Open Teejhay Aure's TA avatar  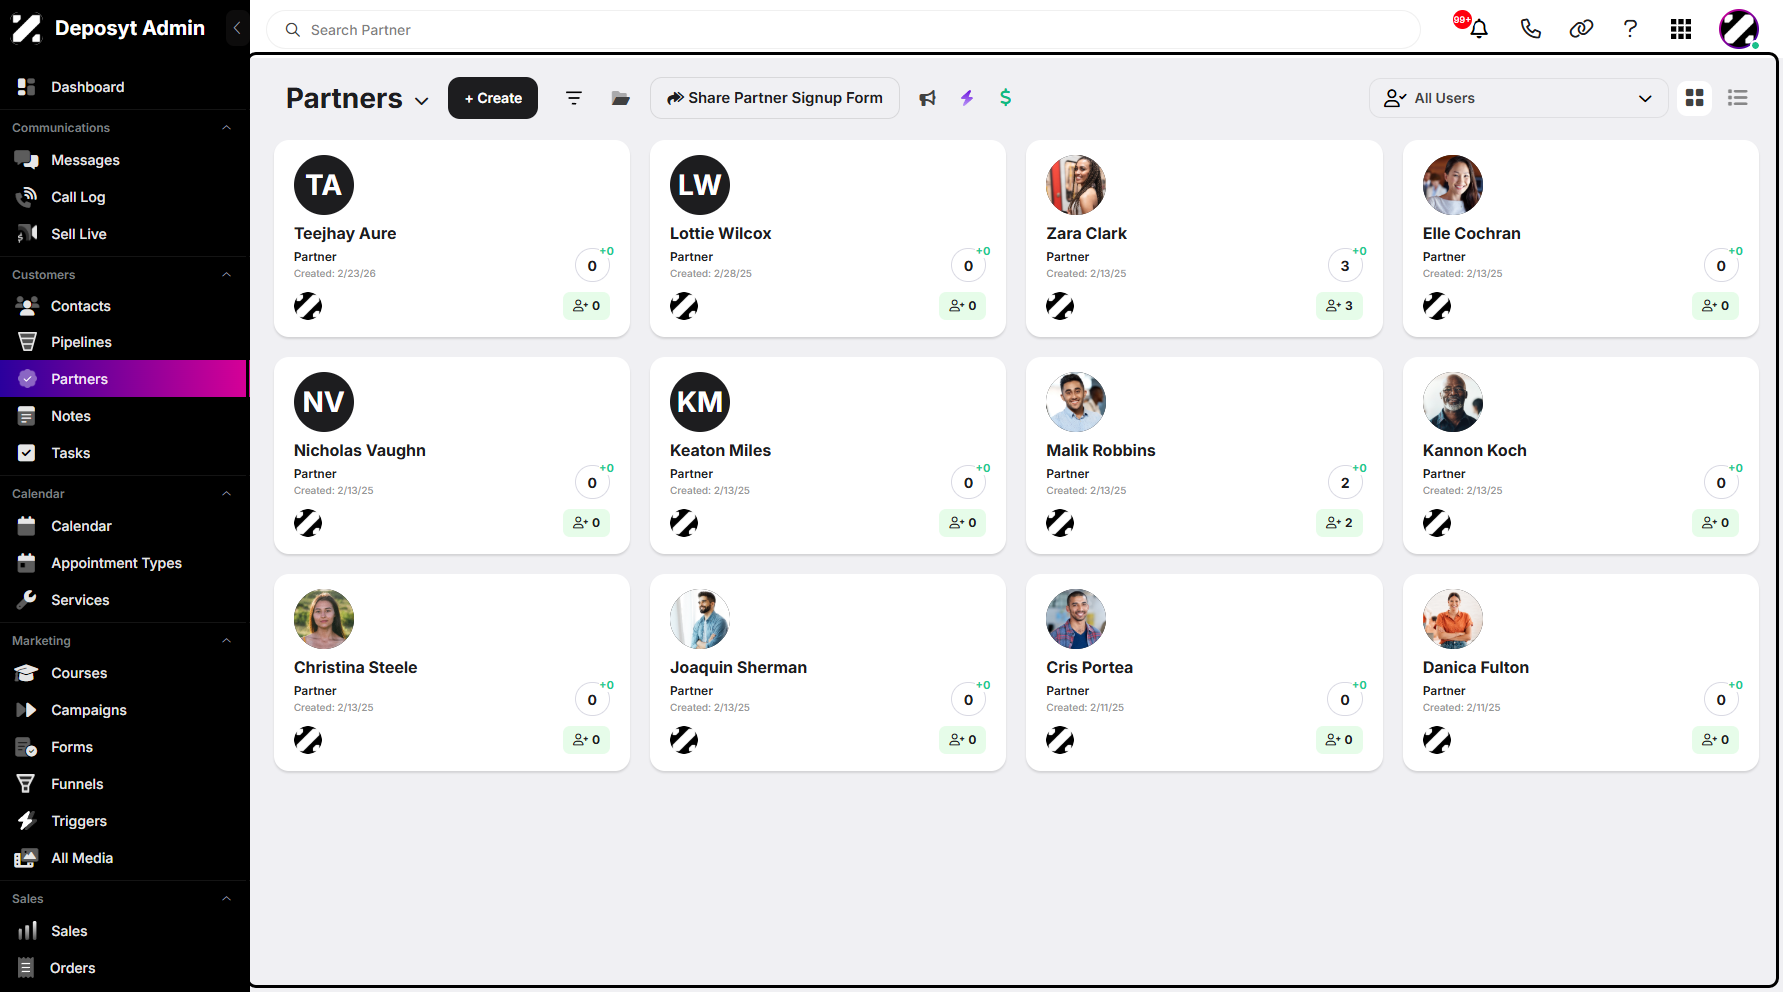(324, 185)
